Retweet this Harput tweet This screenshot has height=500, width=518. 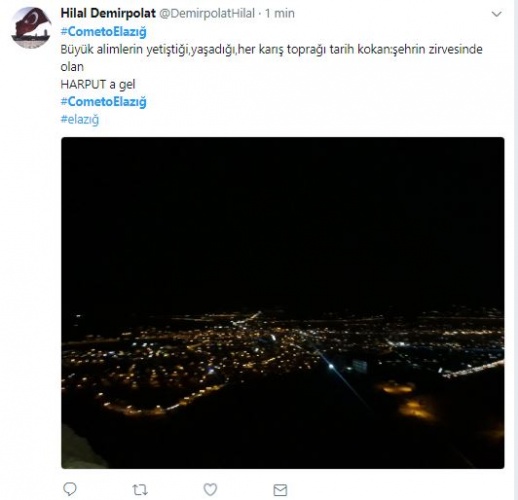(x=140, y=490)
